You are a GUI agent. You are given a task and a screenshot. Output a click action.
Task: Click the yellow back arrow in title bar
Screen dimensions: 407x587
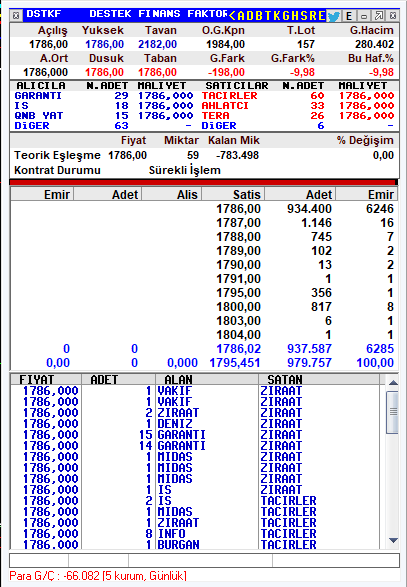click(x=232, y=15)
